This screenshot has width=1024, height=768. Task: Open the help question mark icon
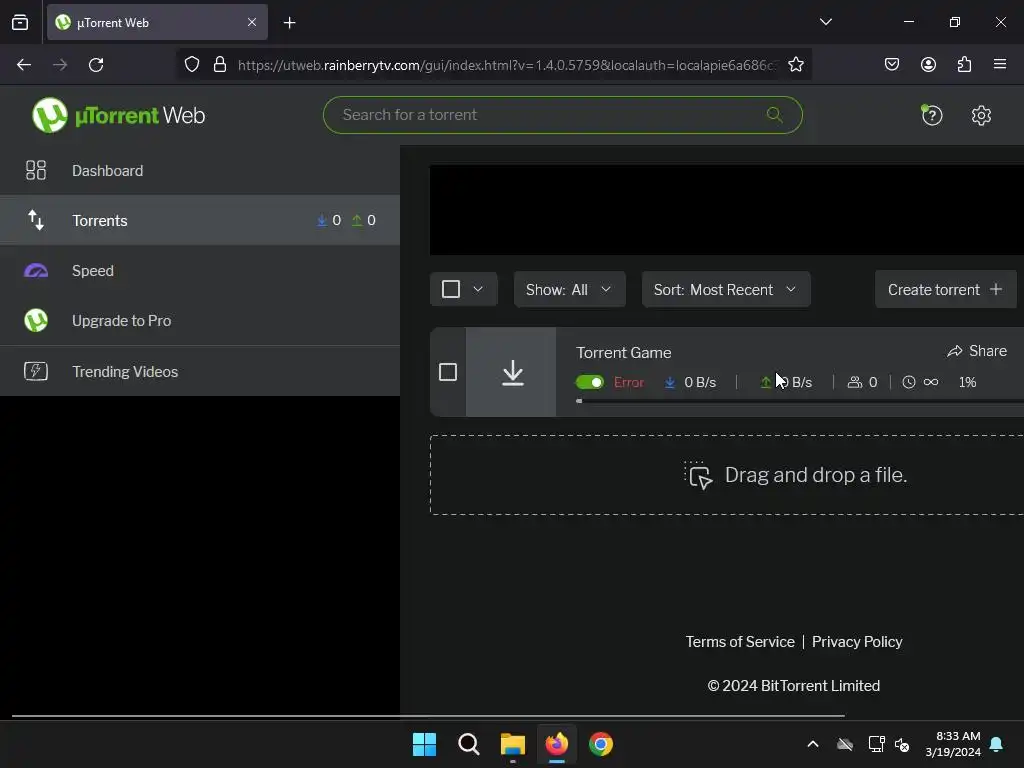click(931, 116)
